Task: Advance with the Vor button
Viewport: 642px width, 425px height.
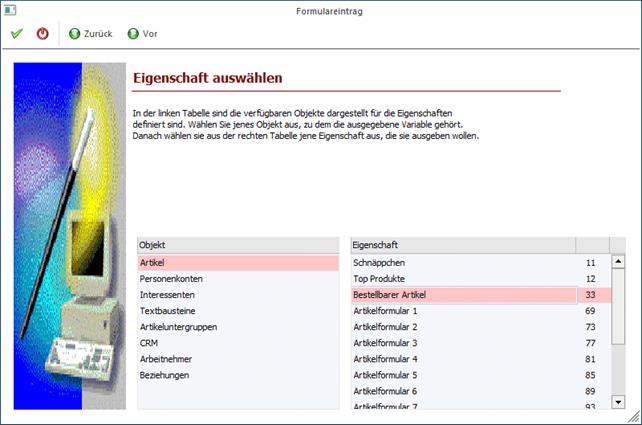Action: (x=142, y=34)
